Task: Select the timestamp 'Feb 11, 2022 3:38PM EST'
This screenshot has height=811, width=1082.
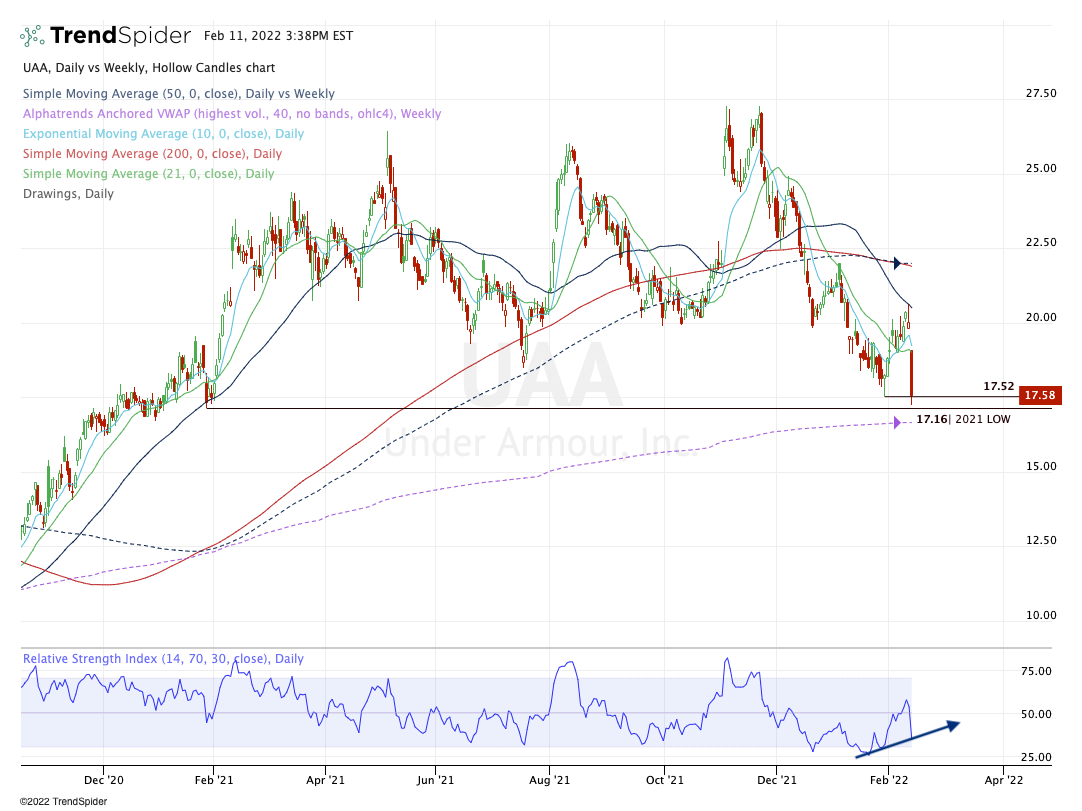Action: [278, 36]
